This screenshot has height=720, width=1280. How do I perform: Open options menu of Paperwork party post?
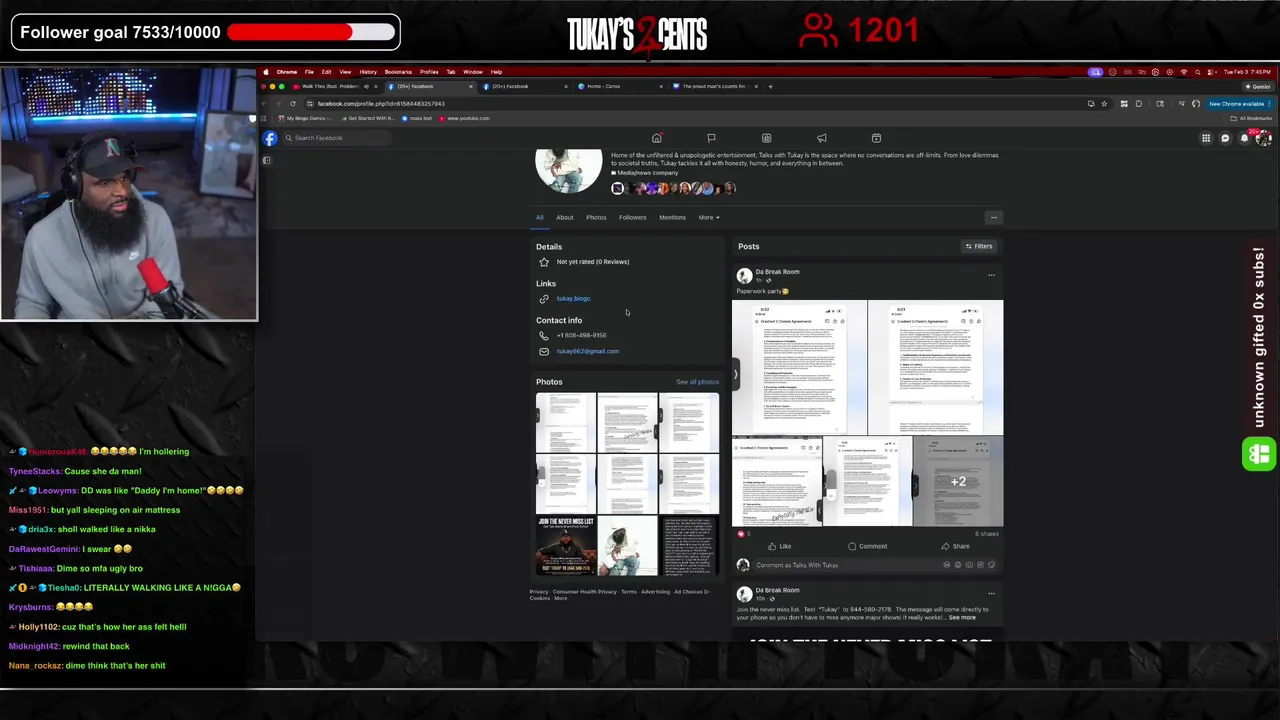click(991, 275)
